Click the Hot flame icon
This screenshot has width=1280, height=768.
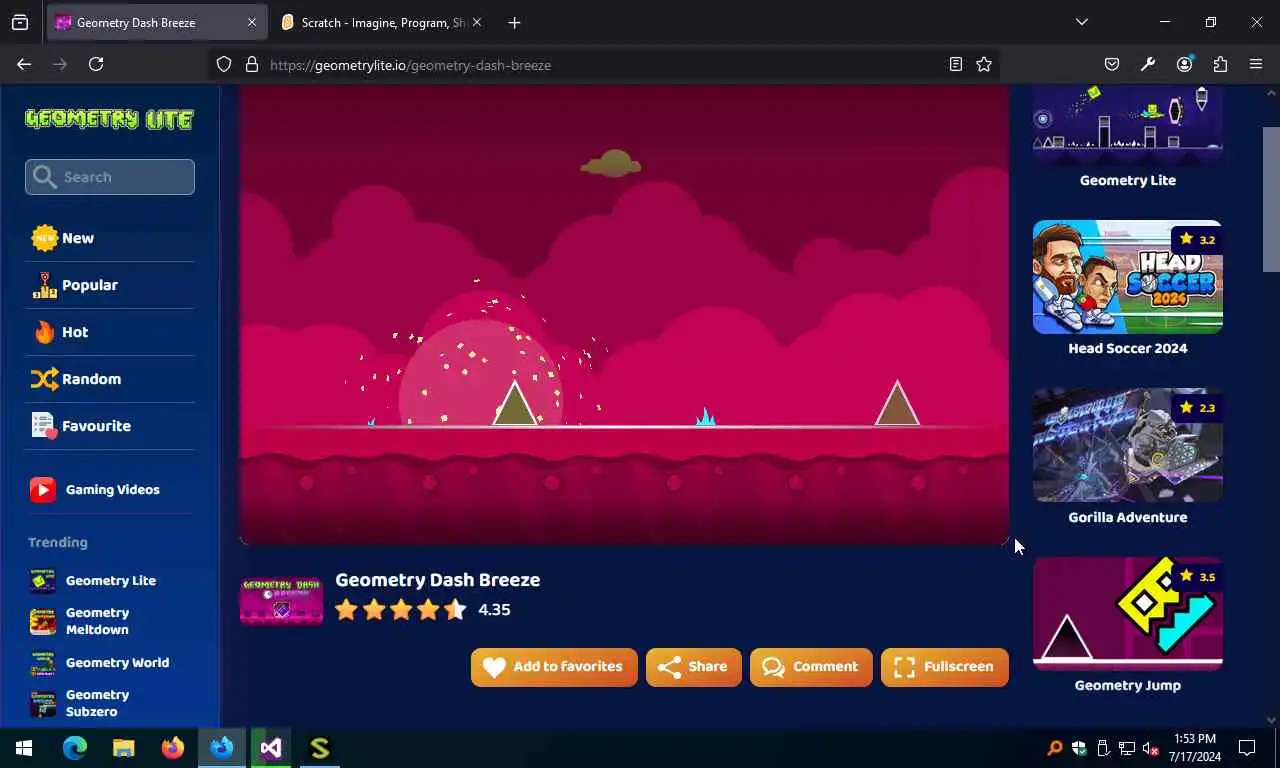tap(44, 332)
